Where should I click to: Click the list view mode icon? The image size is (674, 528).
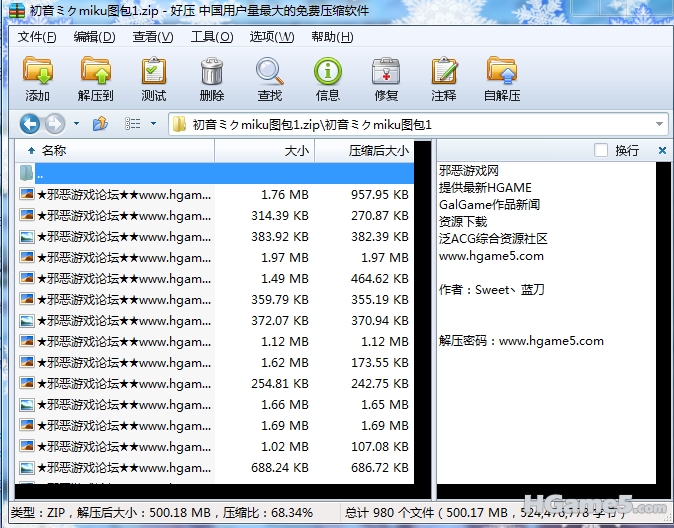pyautogui.click(x=132, y=124)
